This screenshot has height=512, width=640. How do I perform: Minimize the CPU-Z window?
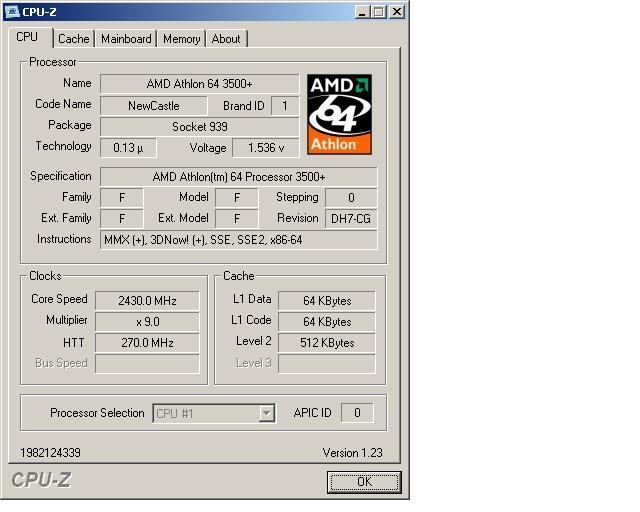(362, 11)
